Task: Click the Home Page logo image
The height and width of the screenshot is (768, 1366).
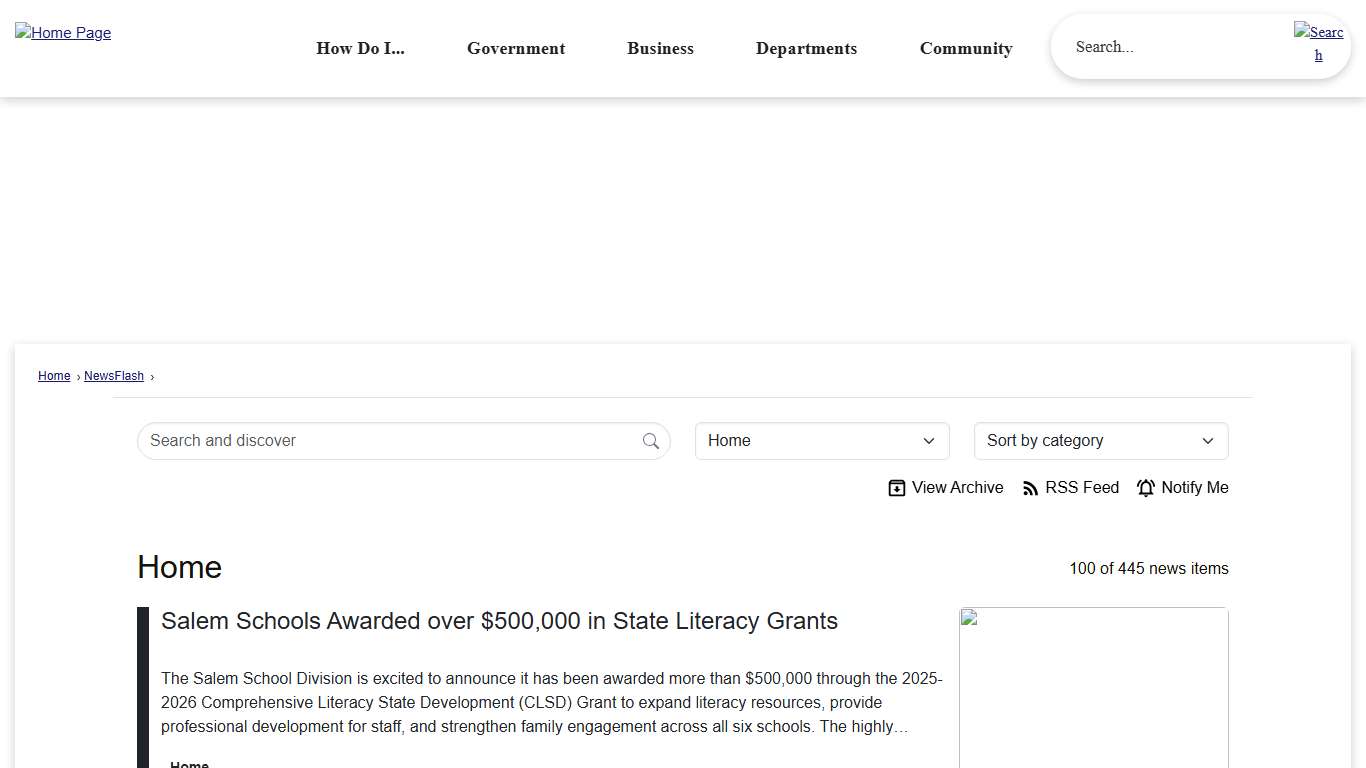Action: 63,33
